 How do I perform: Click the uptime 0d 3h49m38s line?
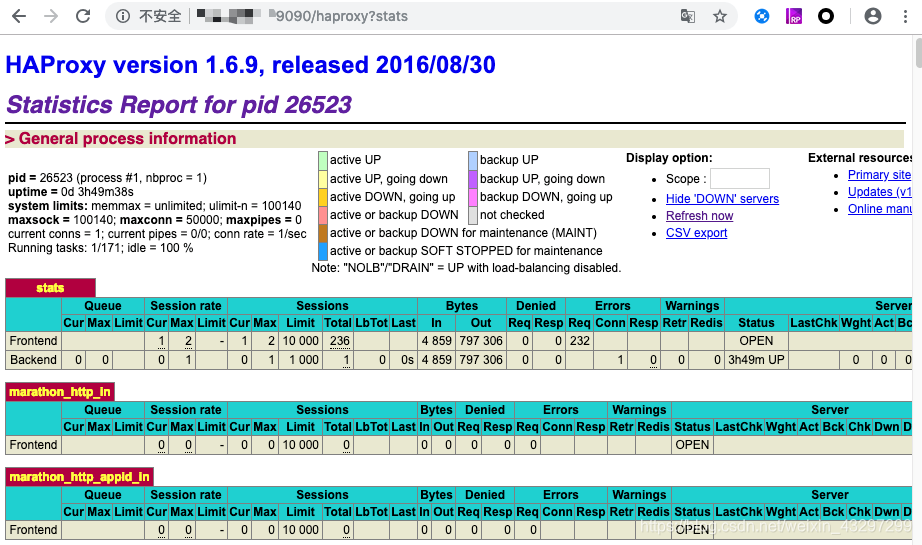point(71,192)
